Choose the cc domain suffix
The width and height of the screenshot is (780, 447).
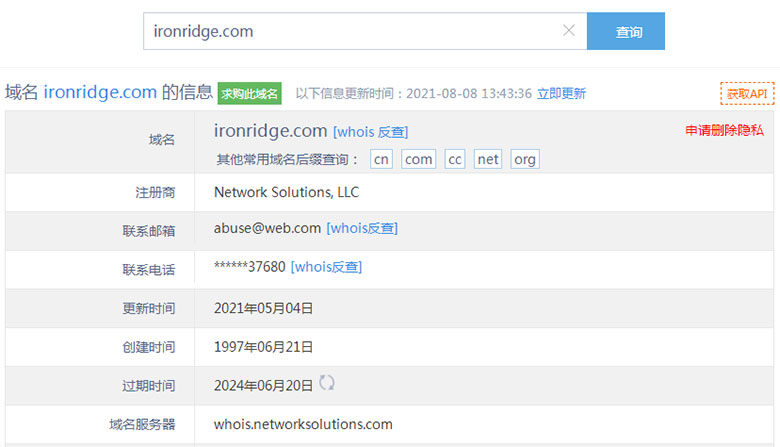coord(455,159)
